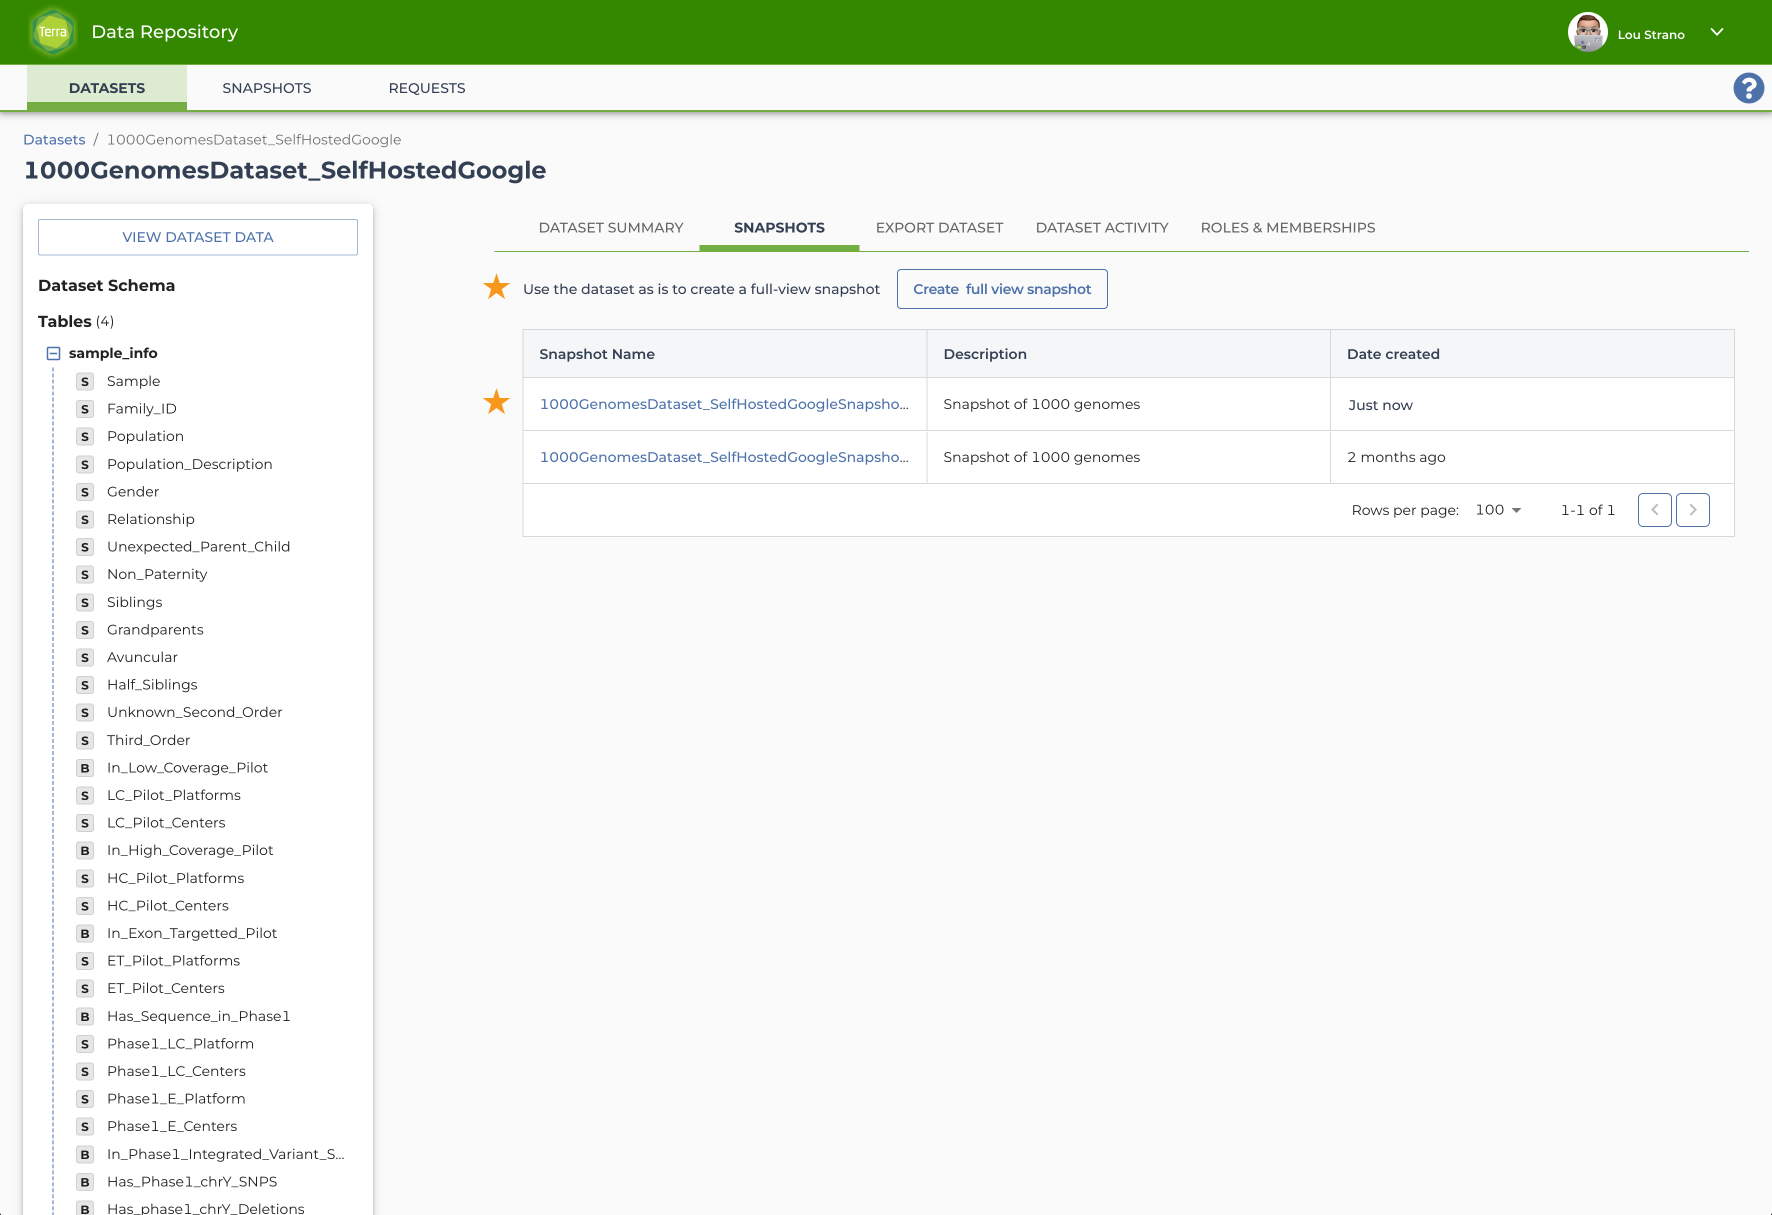
Task: Click the B type icon for Has_Sequence_in_Phase1
Action: [85, 1016]
